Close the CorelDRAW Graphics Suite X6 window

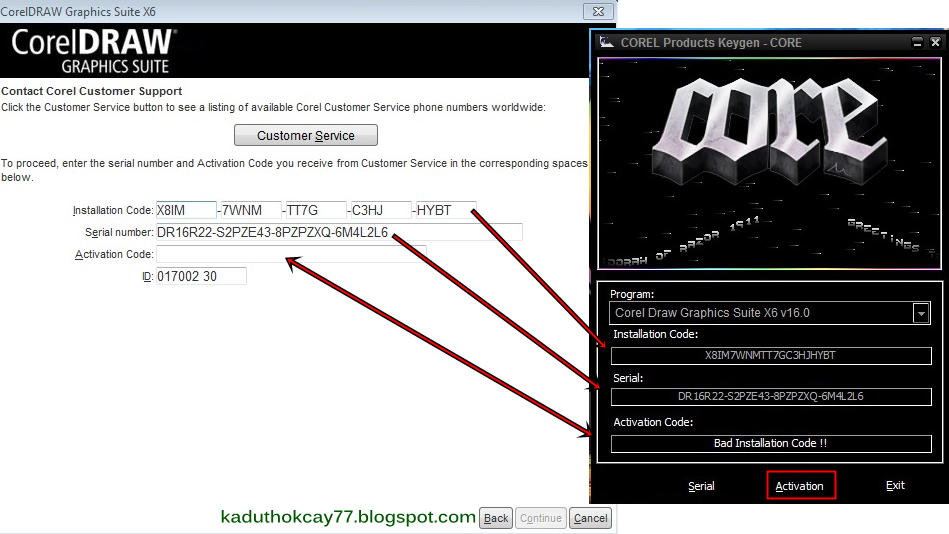[x=598, y=12]
